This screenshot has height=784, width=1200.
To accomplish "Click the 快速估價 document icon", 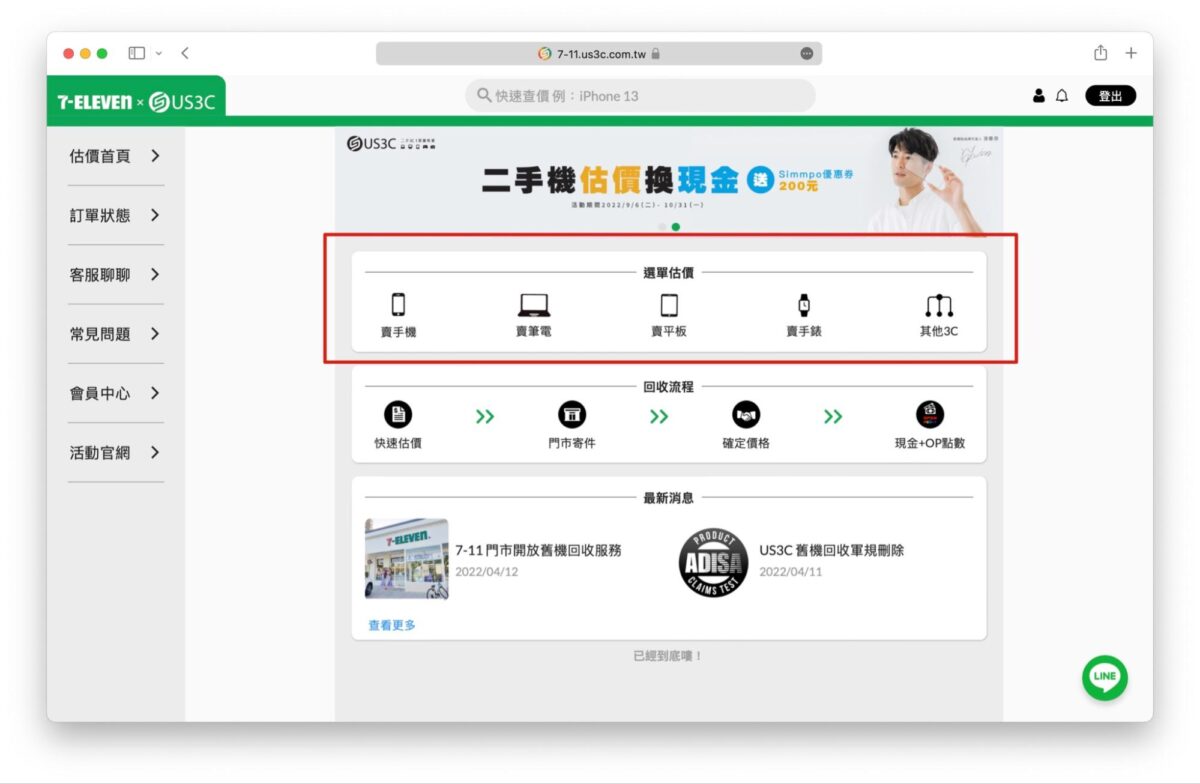I will point(398,415).
